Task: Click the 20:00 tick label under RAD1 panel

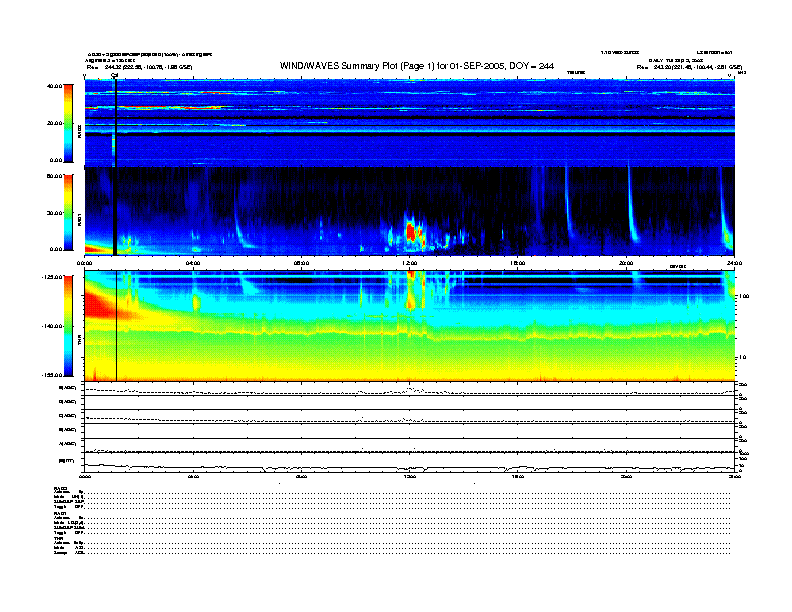Action: pyautogui.click(x=626, y=263)
